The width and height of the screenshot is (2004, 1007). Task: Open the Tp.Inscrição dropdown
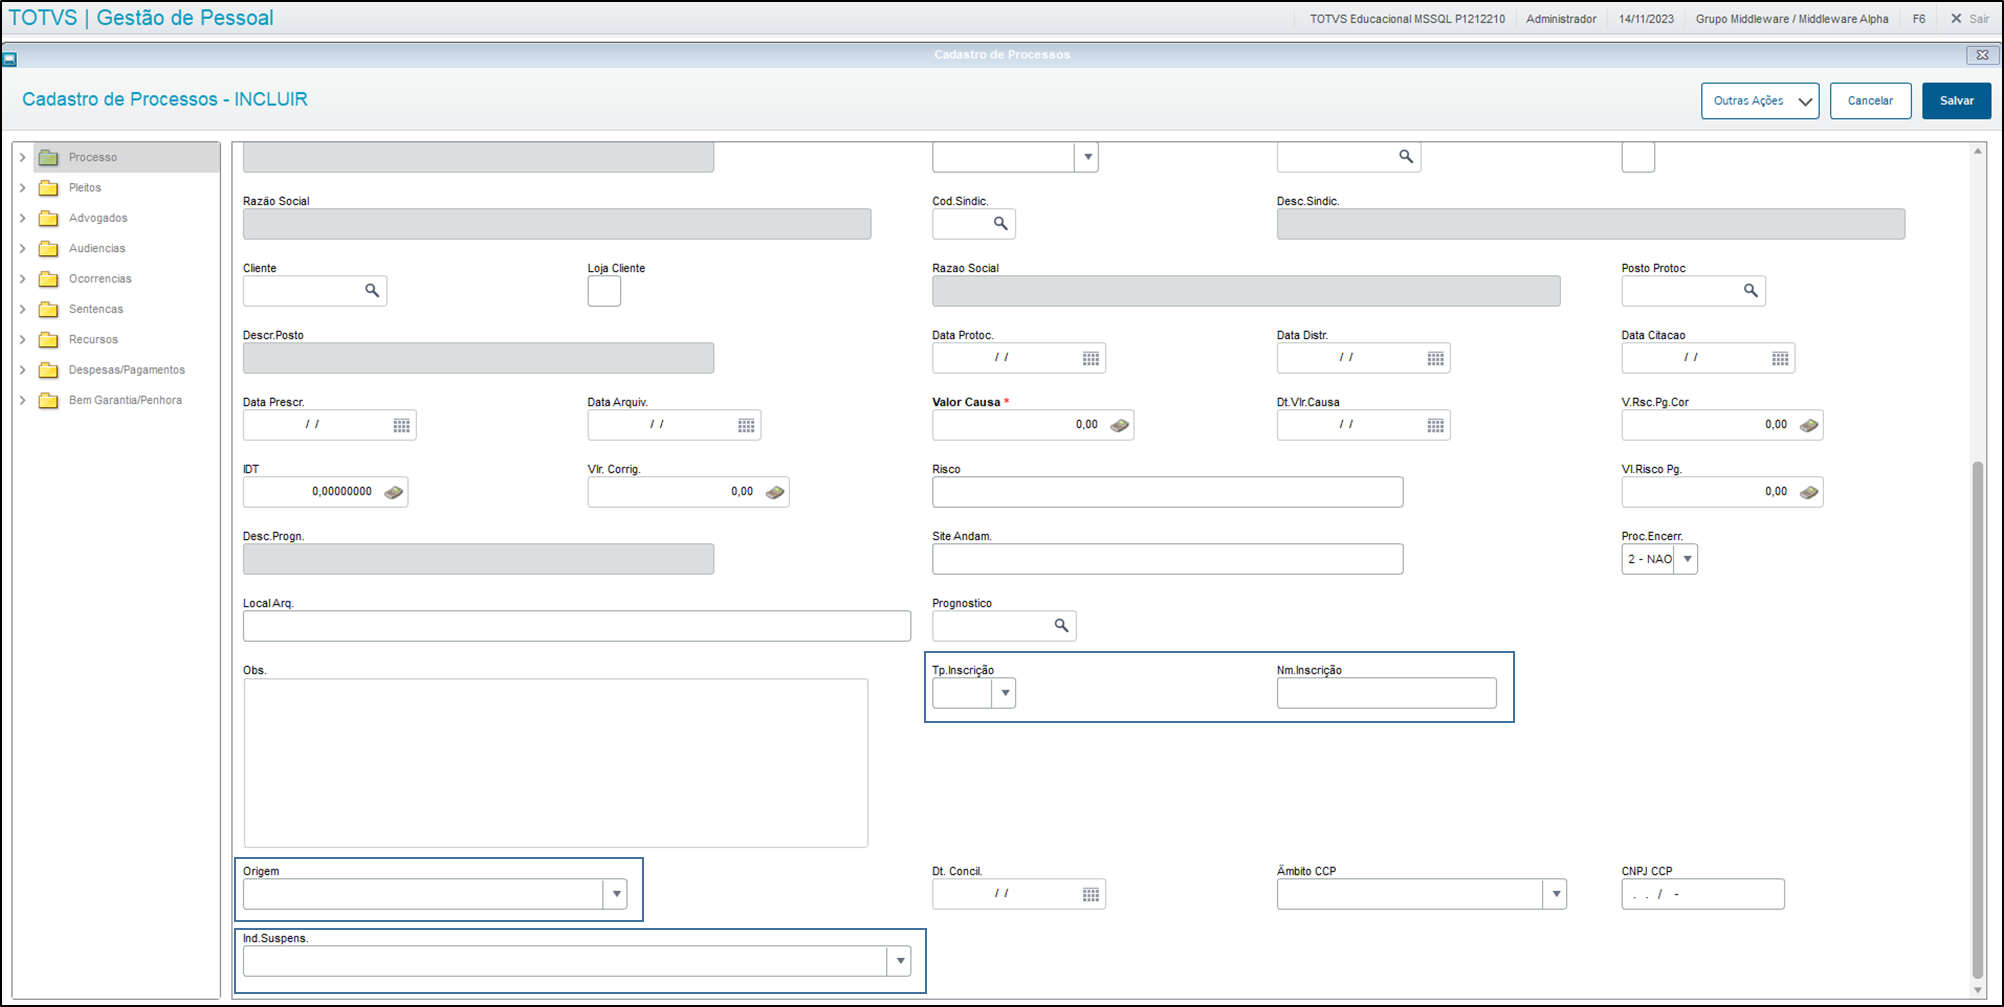pyautogui.click(x=1005, y=693)
